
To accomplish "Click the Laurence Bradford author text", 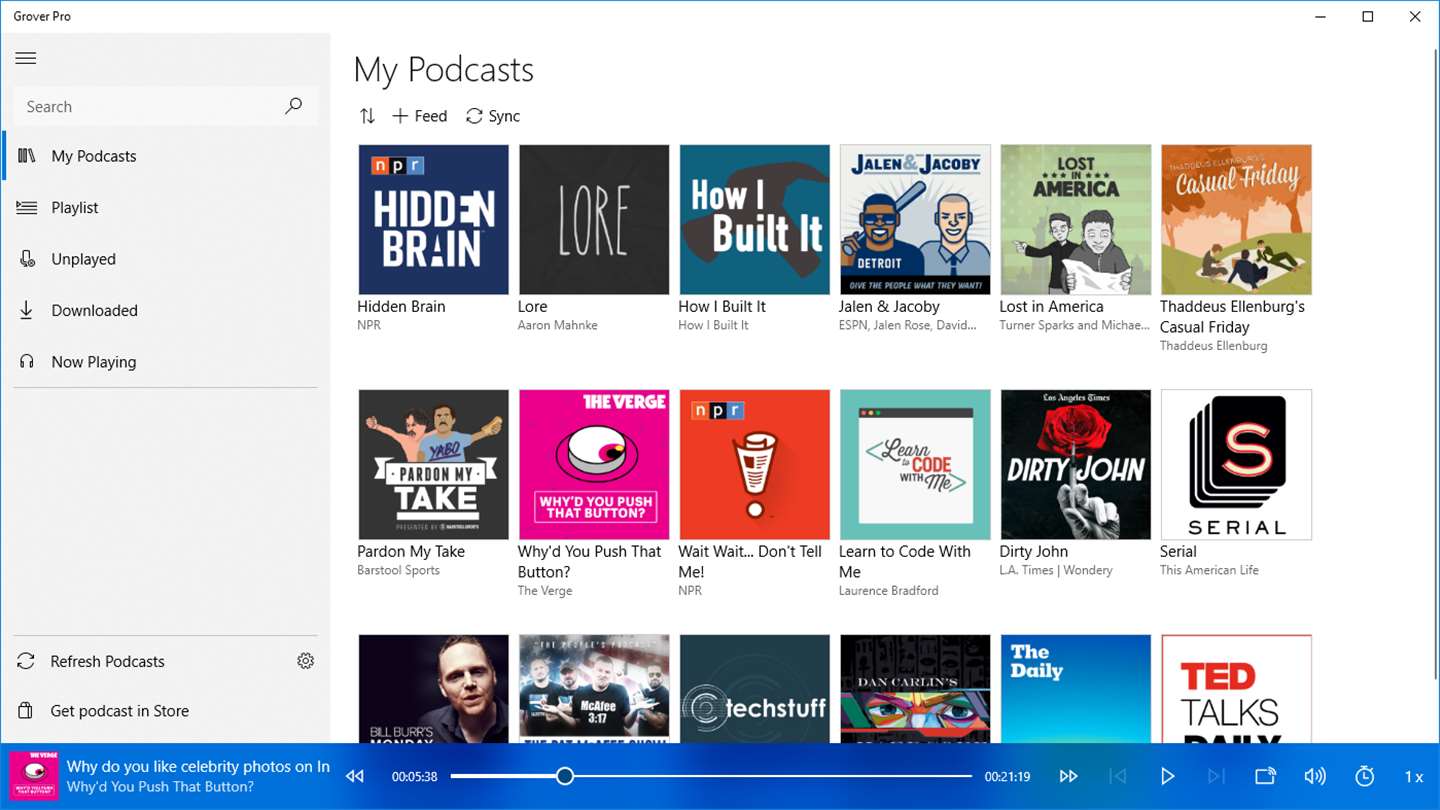I will coord(889,590).
